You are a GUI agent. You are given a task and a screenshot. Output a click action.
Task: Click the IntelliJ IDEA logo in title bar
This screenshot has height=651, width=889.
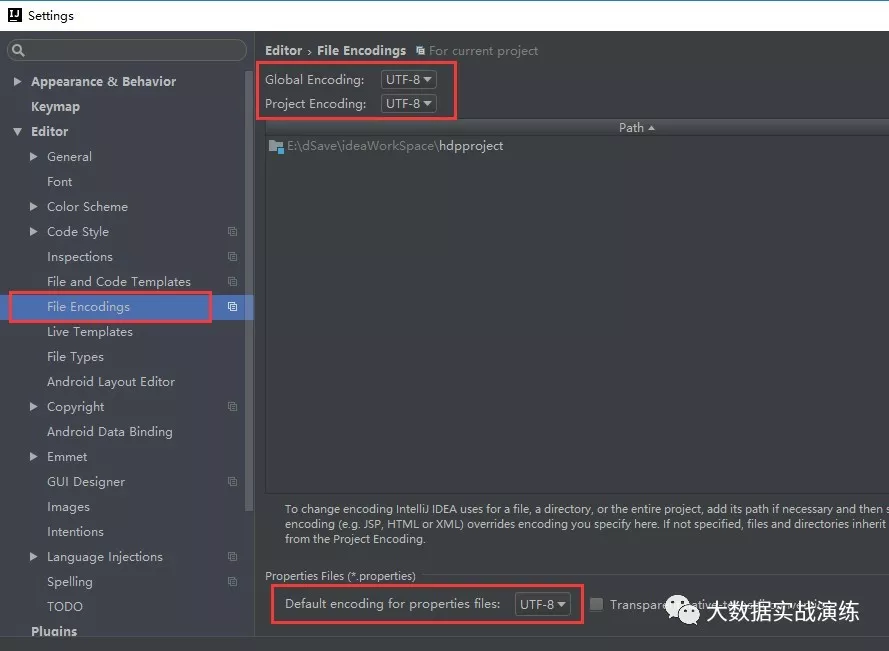point(15,15)
